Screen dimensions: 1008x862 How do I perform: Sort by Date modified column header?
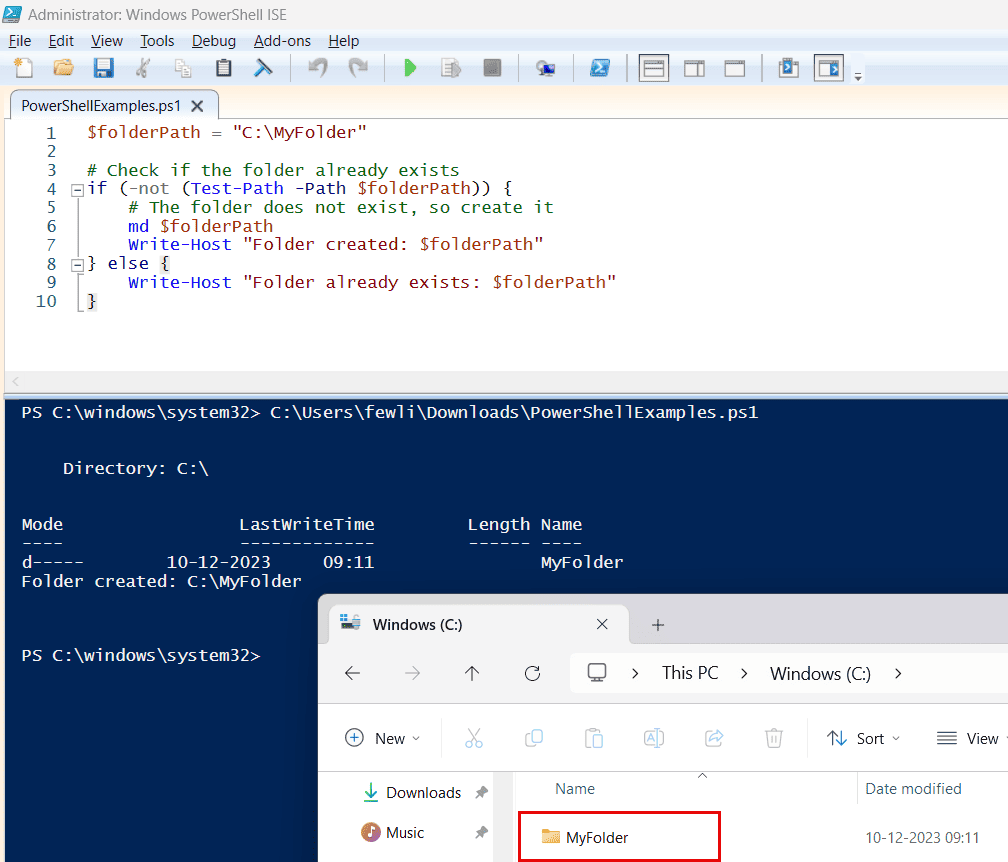913,789
